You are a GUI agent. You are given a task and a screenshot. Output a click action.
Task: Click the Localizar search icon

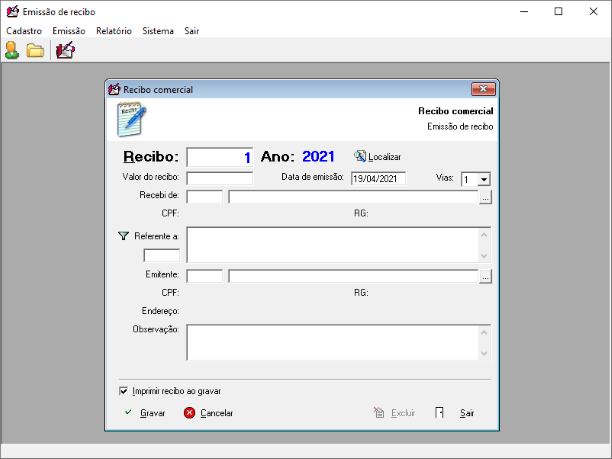(x=359, y=157)
